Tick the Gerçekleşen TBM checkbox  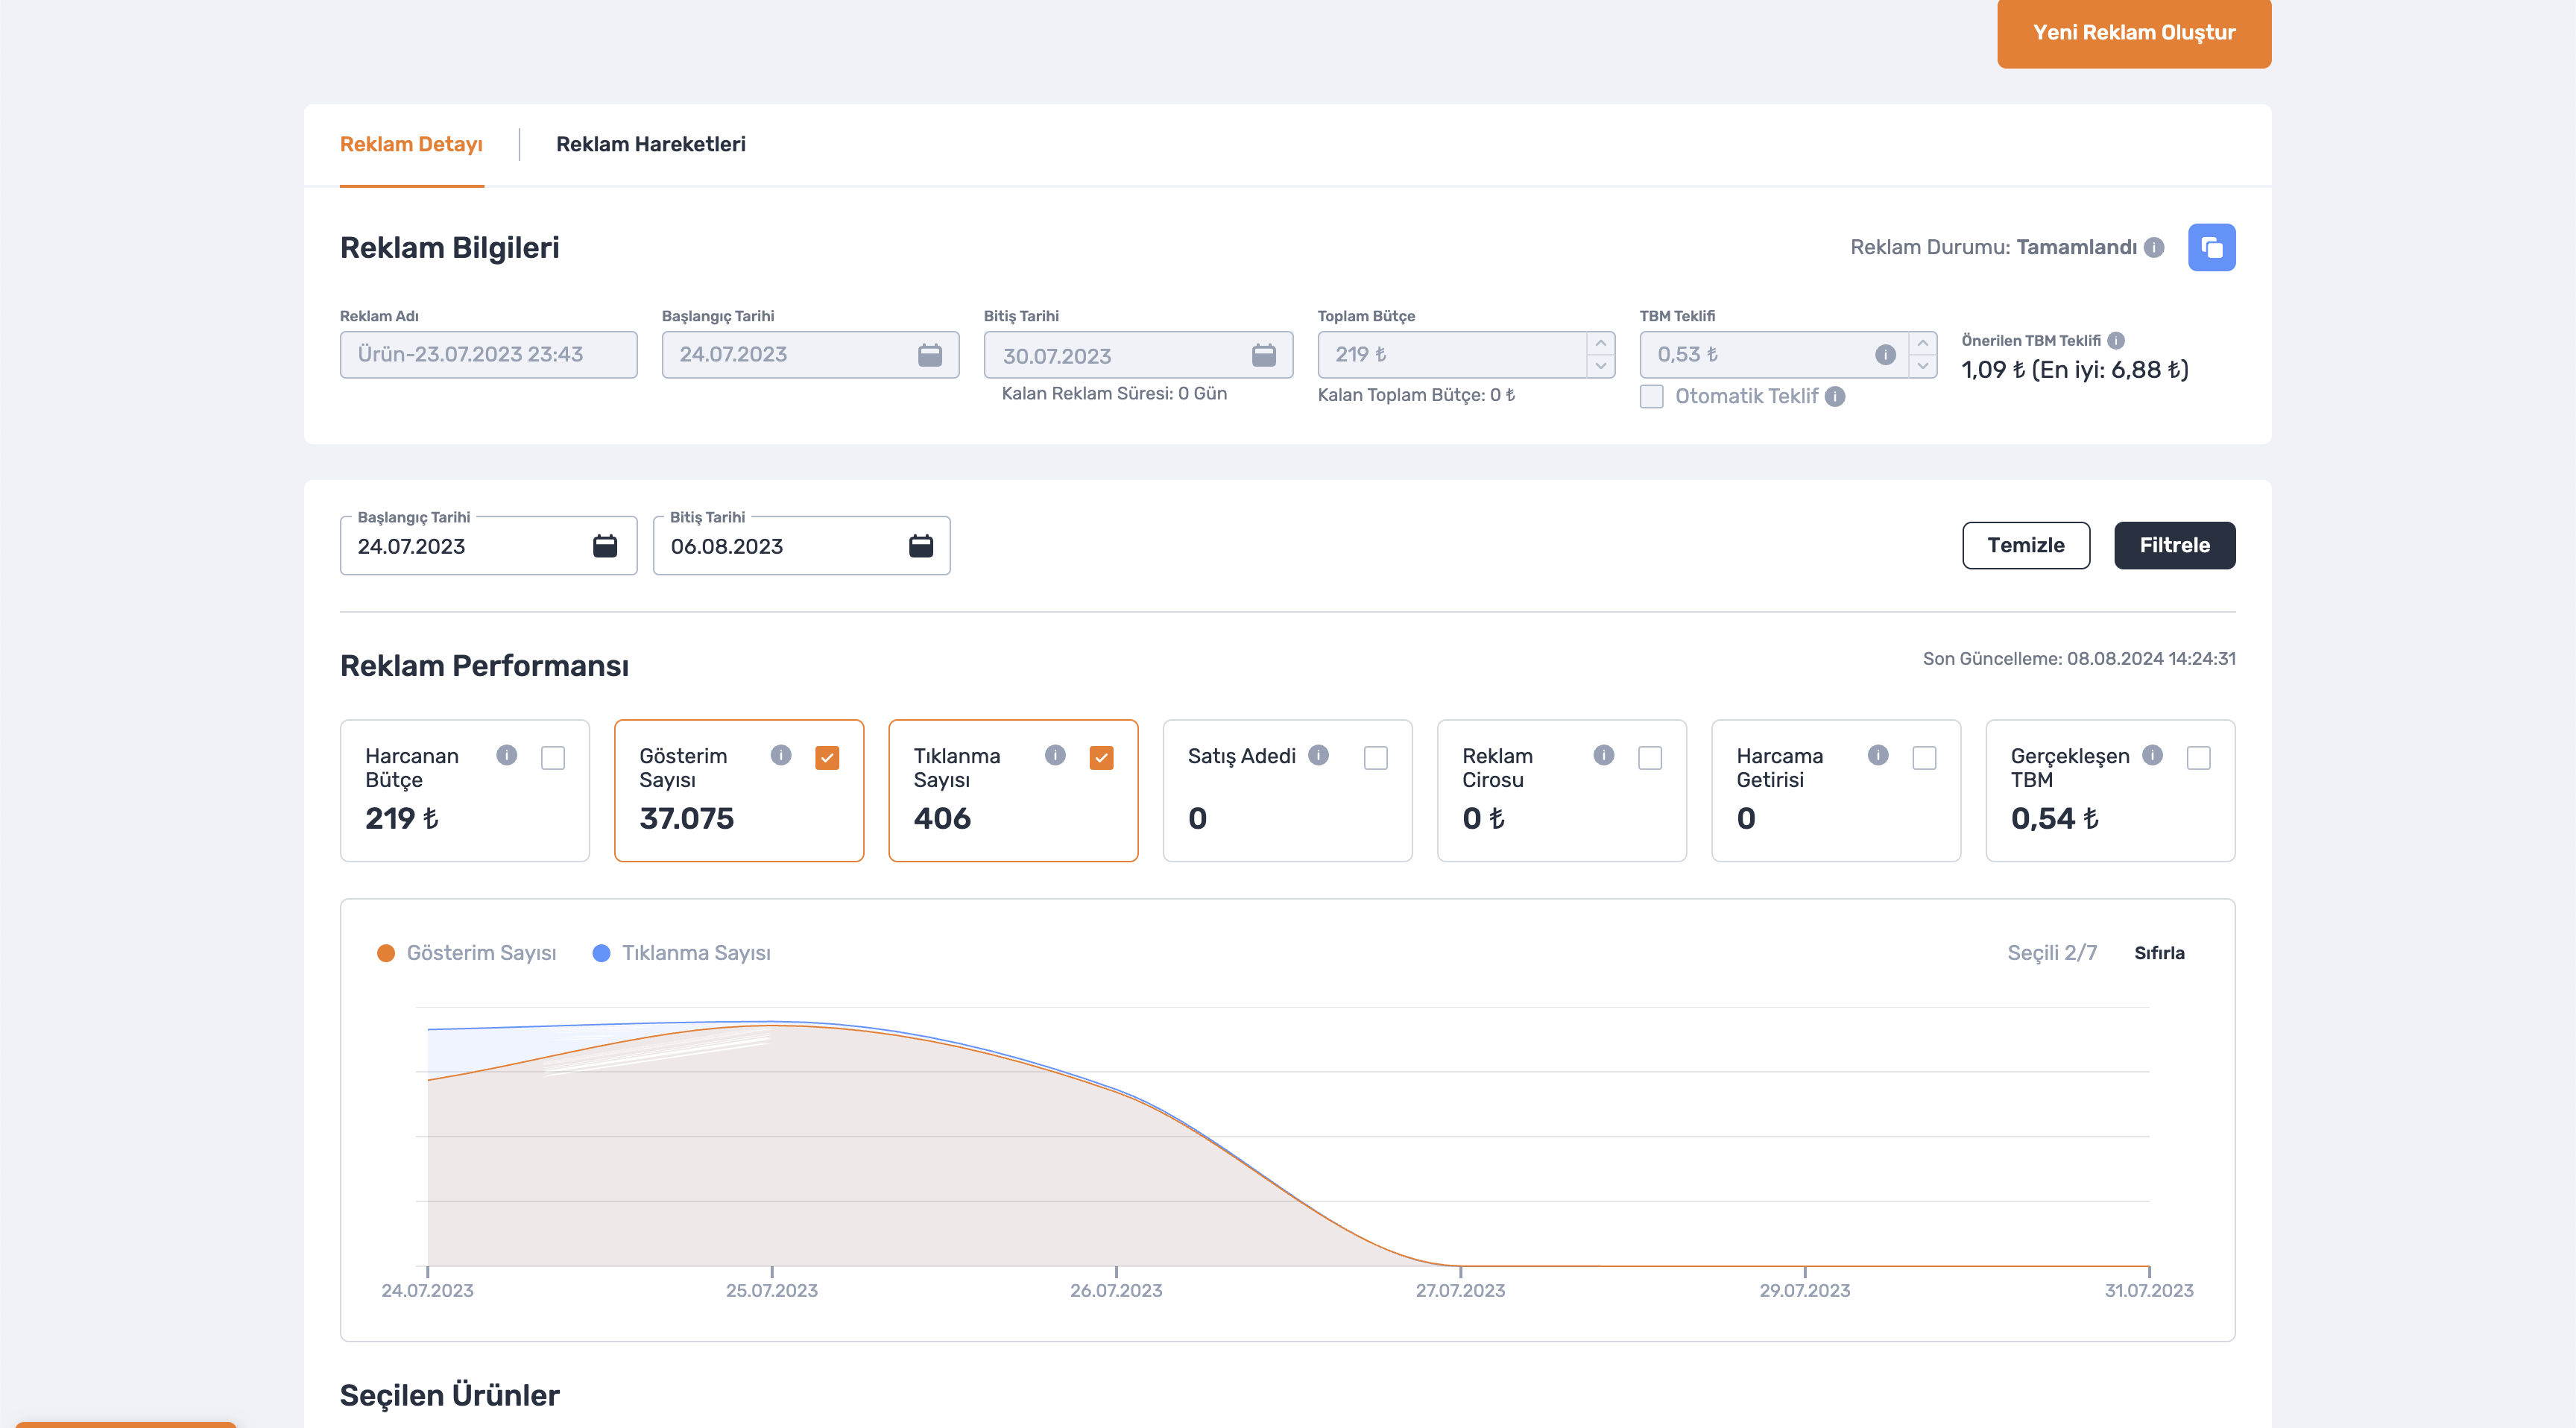2198,758
